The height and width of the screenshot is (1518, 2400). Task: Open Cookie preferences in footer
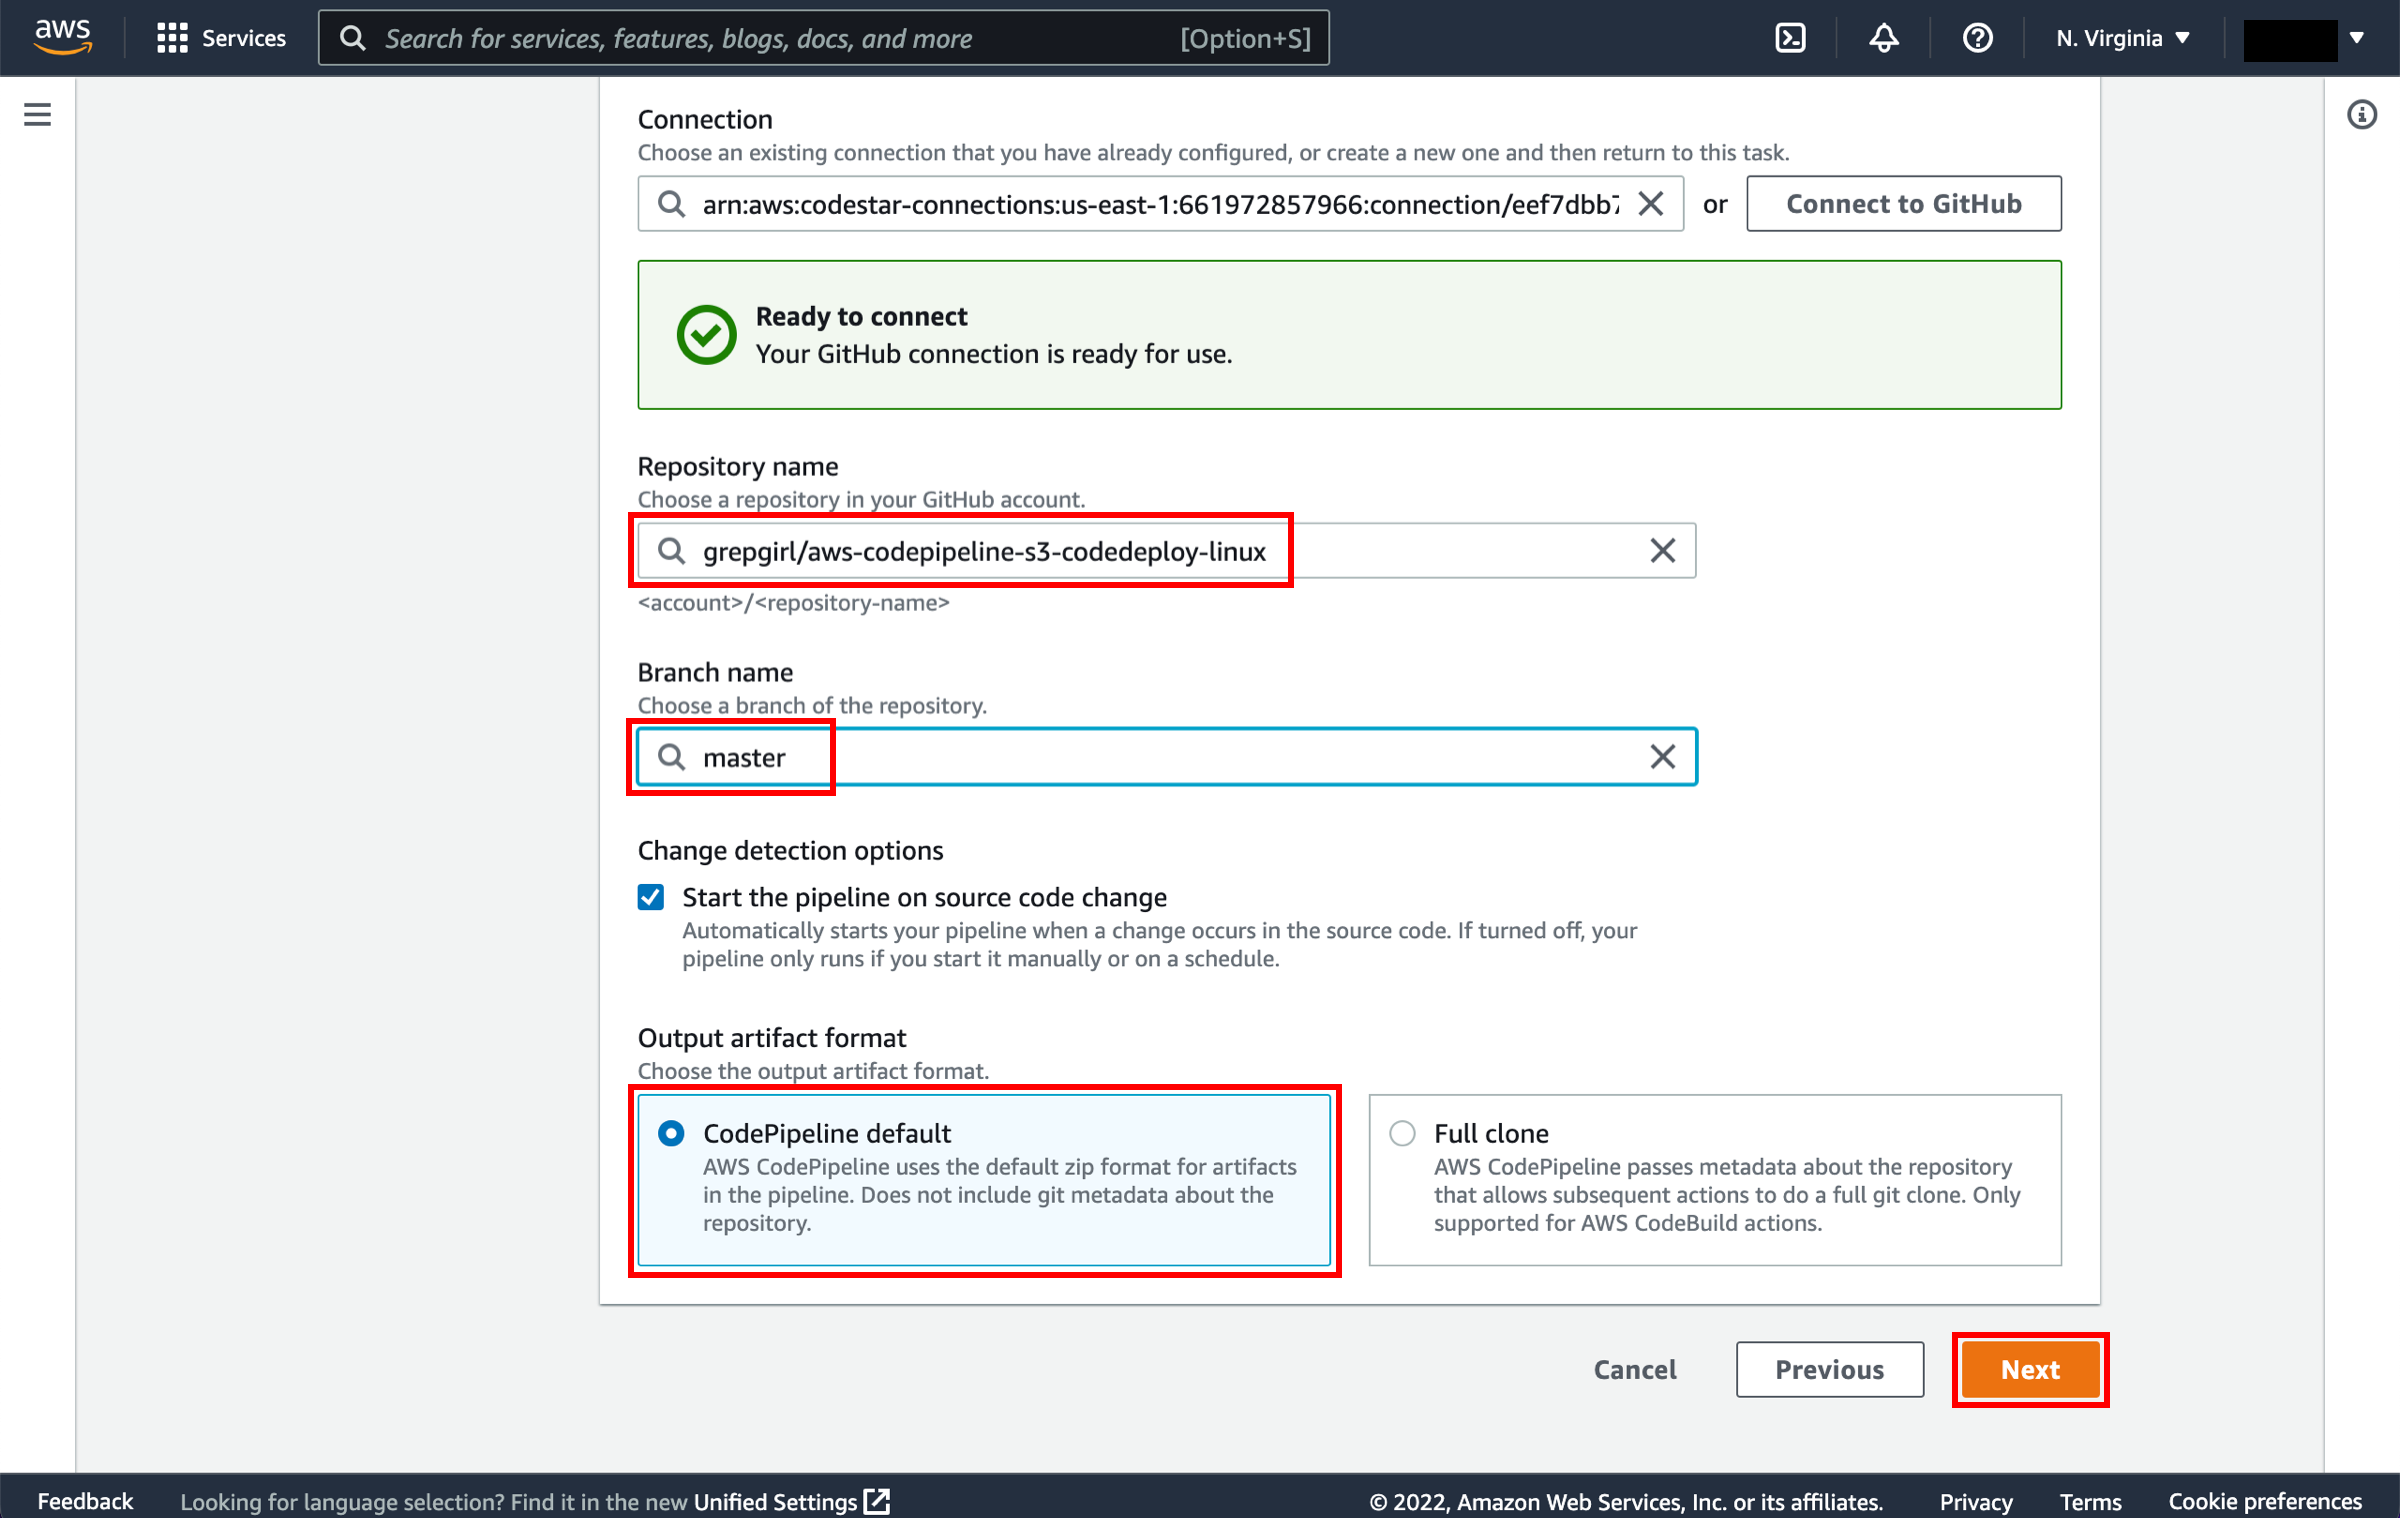click(x=2264, y=1501)
